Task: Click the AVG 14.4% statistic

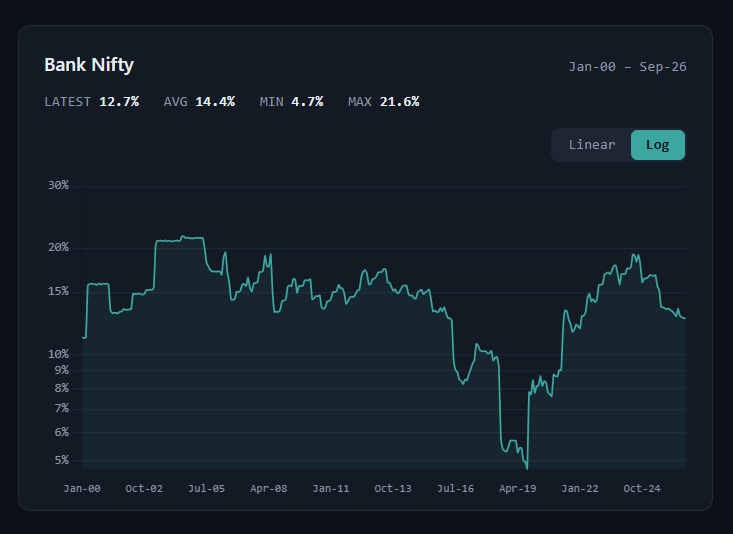Action: point(199,101)
